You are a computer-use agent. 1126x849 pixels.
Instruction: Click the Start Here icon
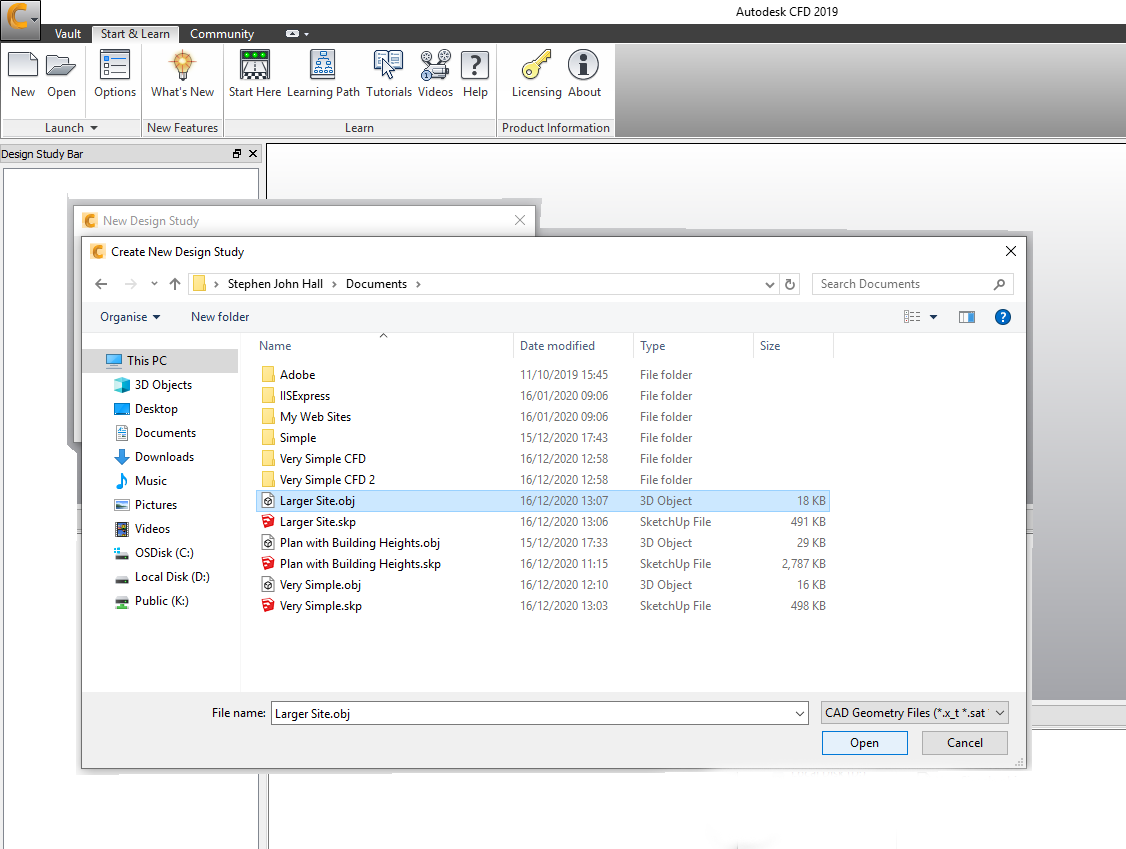pos(255,67)
